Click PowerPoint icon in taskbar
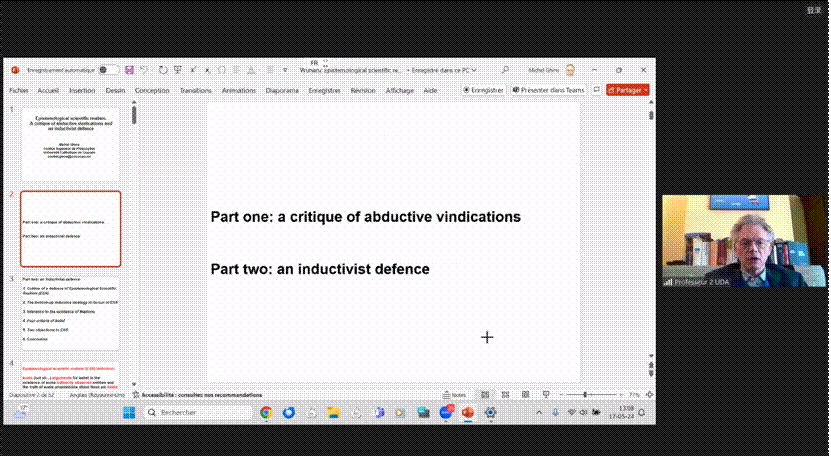 [467, 412]
